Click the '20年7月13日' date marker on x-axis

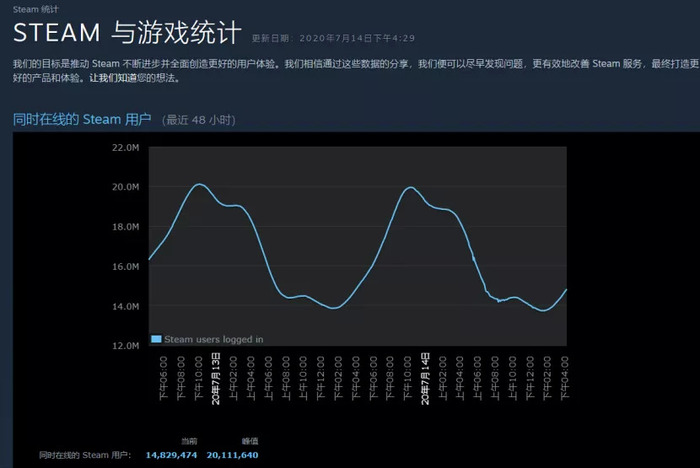[x=216, y=379]
